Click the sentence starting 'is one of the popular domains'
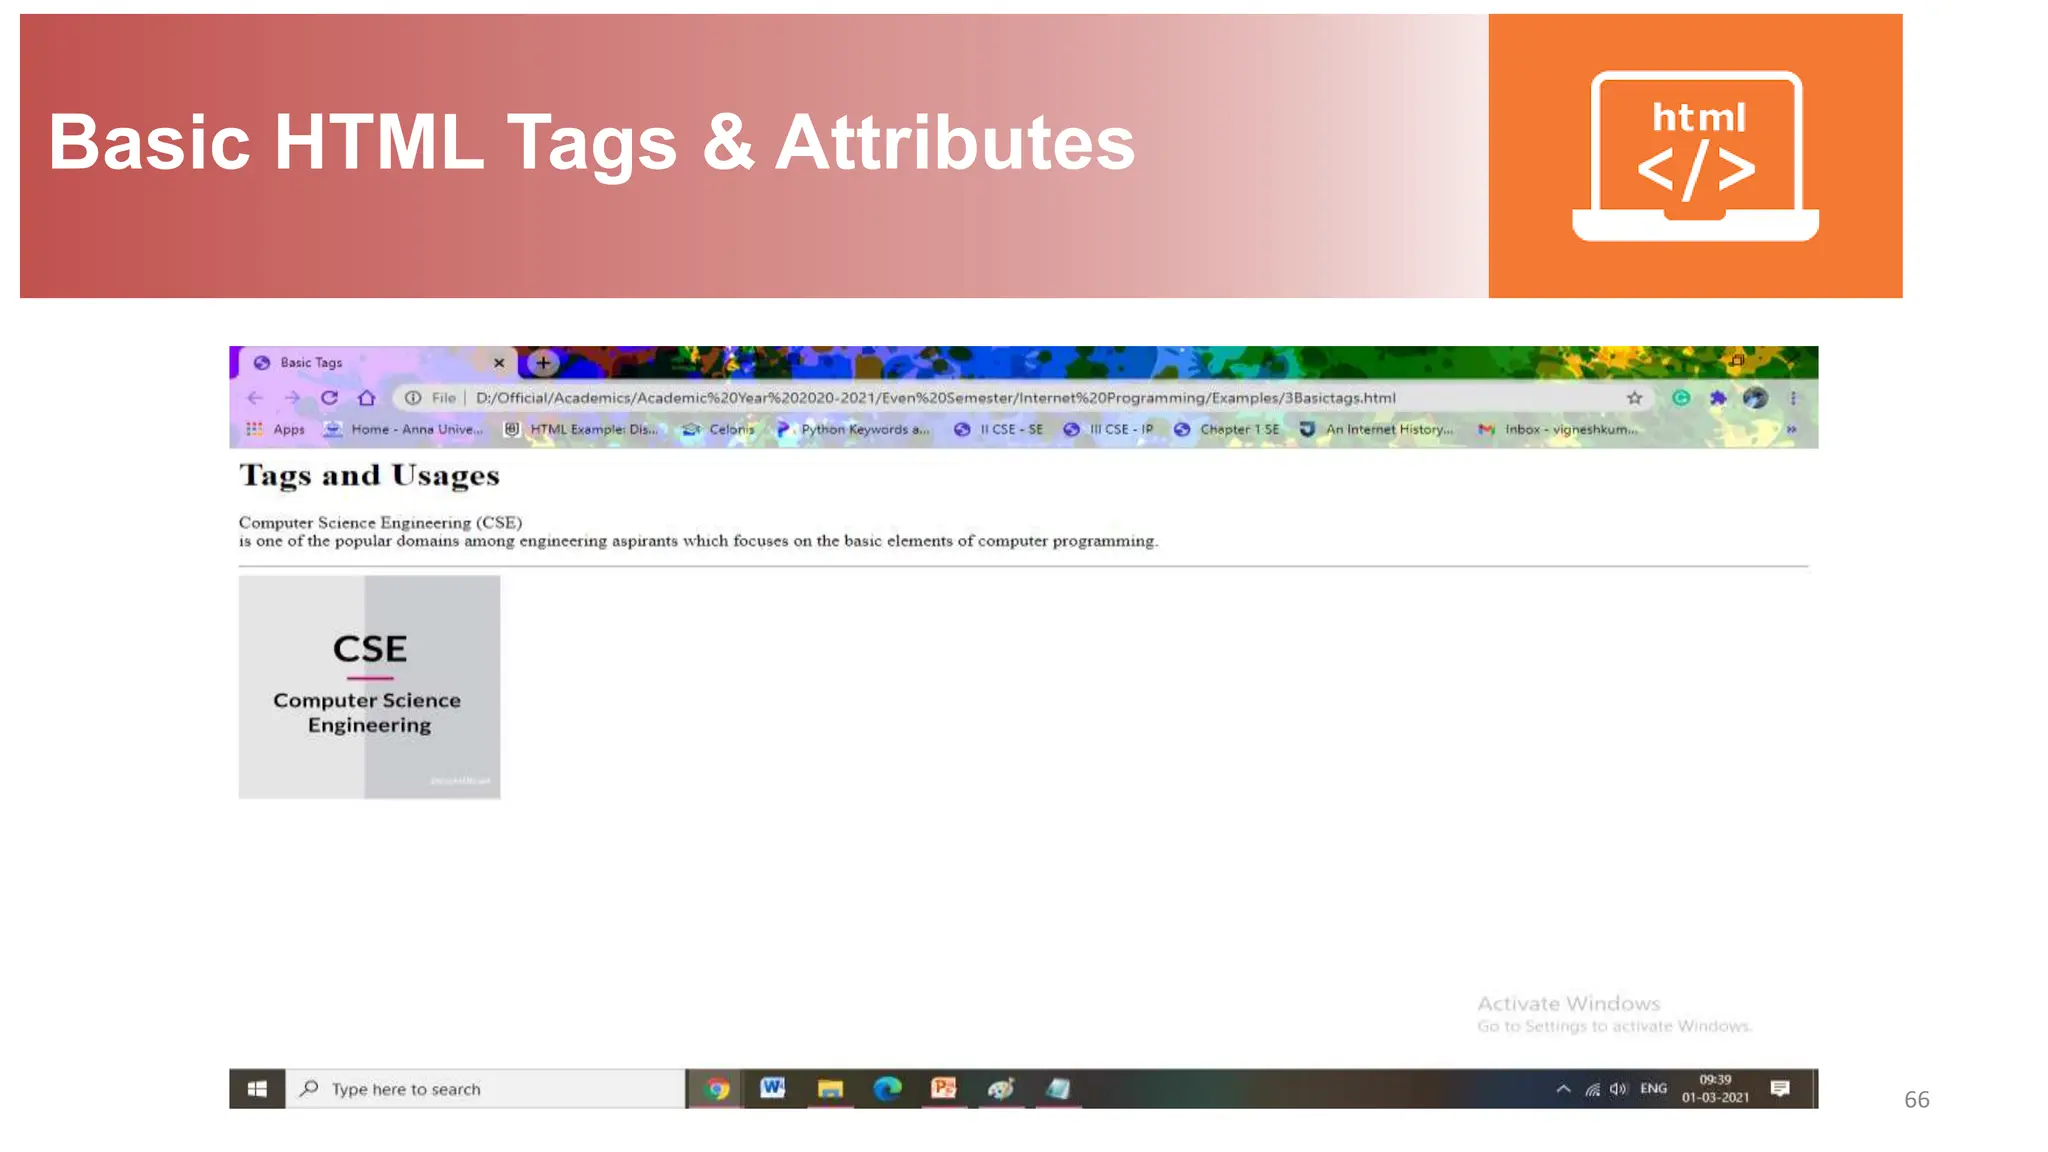This screenshot has width=2048, height=1152. [698, 541]
